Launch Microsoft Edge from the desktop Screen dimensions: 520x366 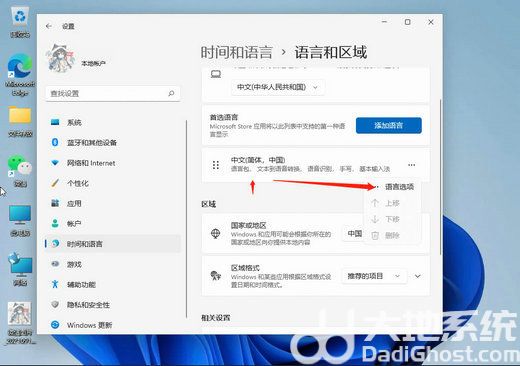pyautogui.click(x=20, y=75)
